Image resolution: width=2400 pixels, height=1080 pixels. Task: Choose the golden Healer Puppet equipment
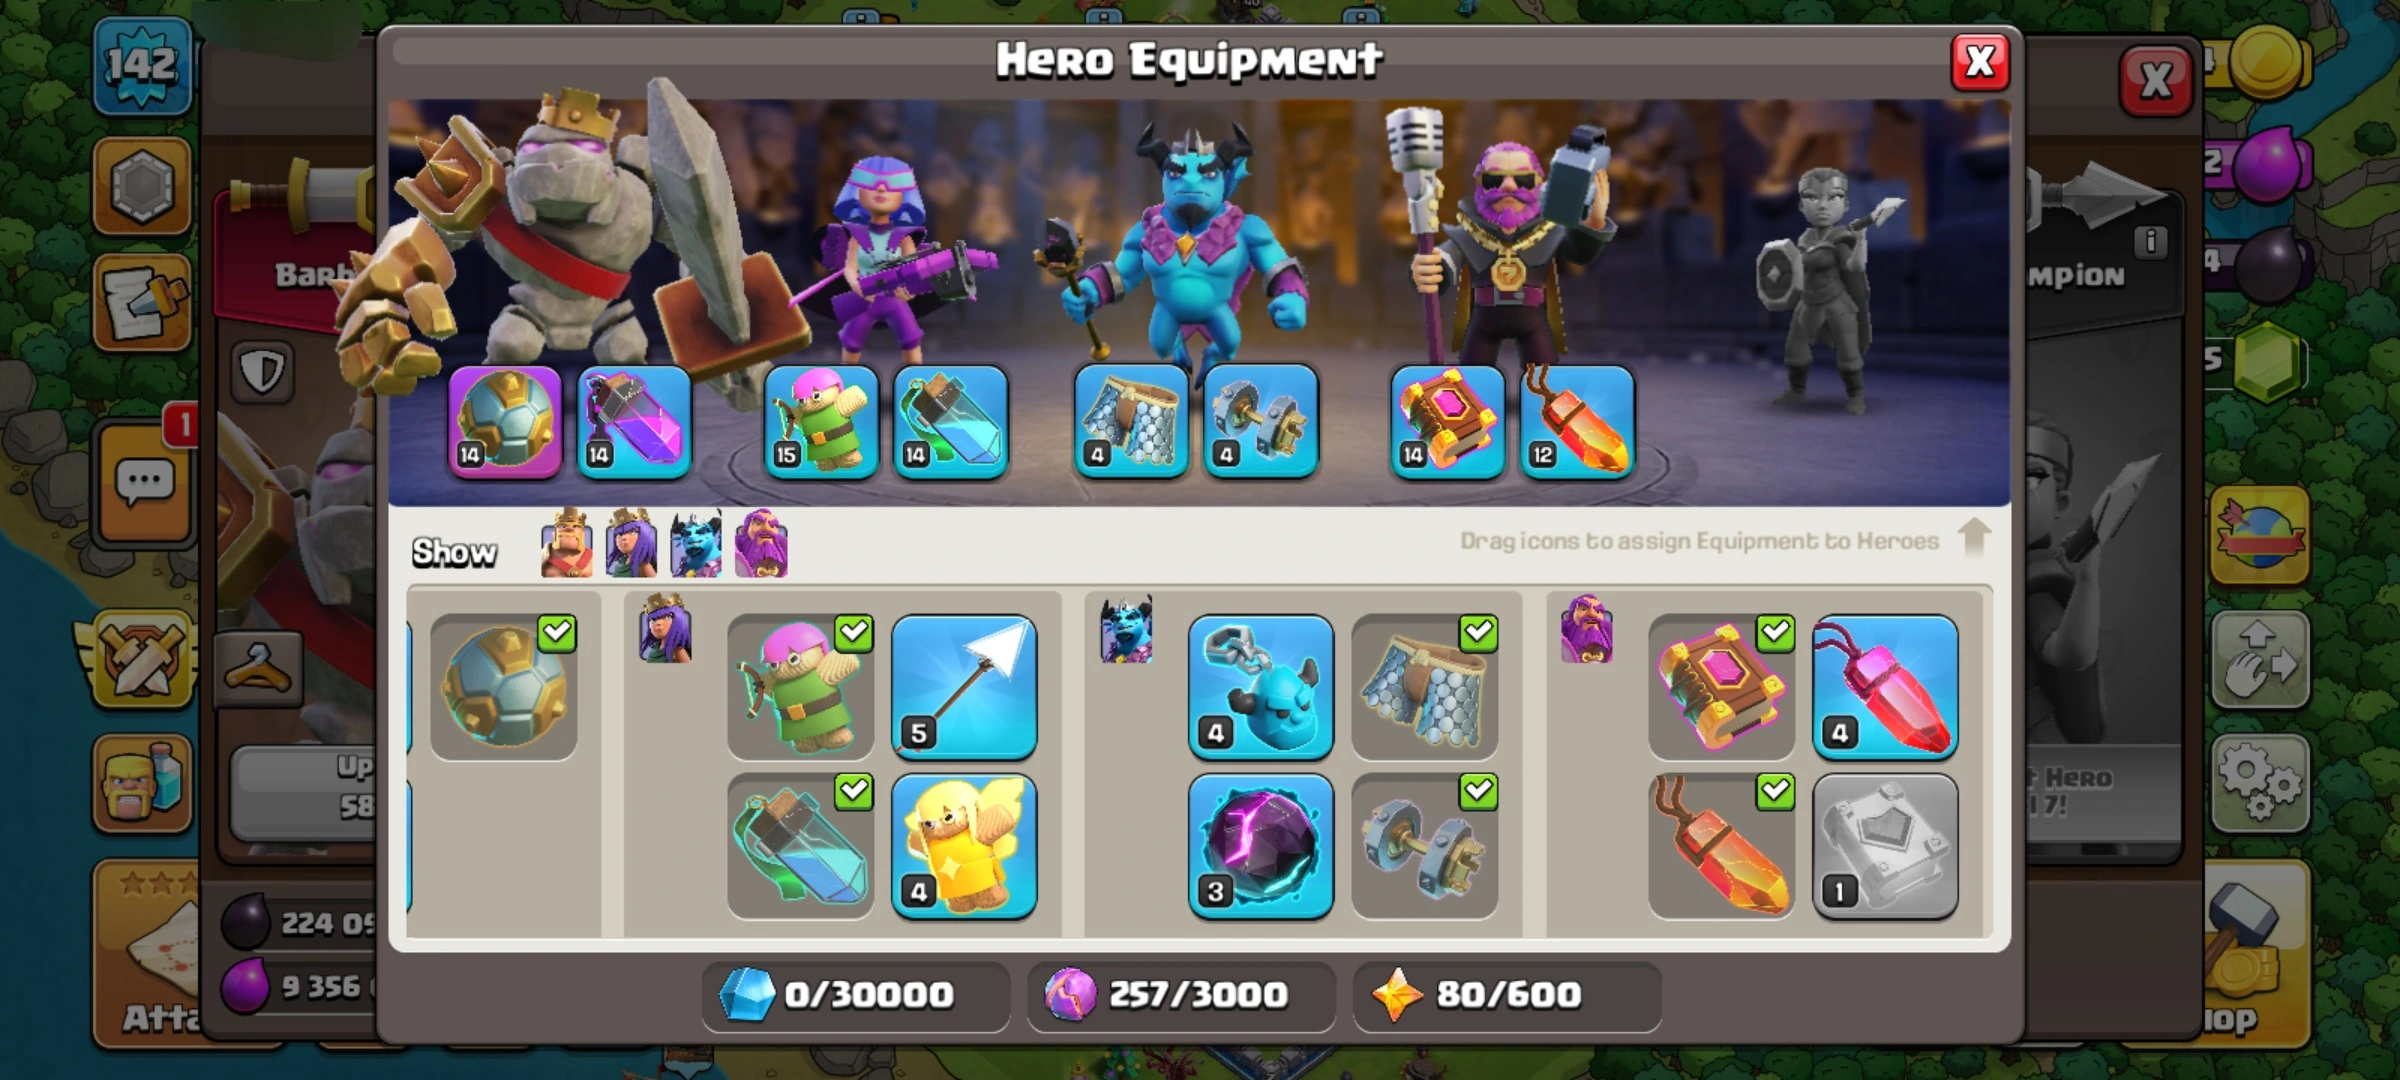point(964,846)
